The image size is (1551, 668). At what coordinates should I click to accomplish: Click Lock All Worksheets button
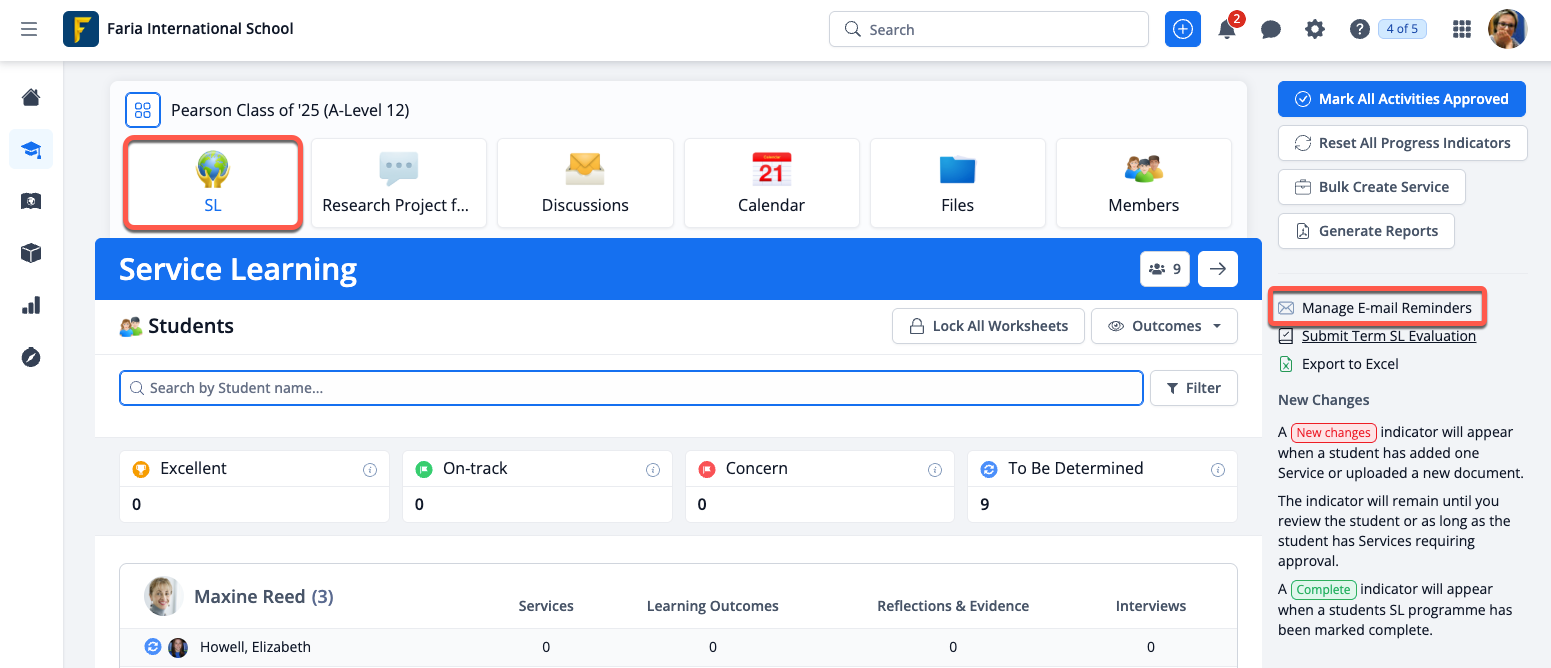click(988, 326)
